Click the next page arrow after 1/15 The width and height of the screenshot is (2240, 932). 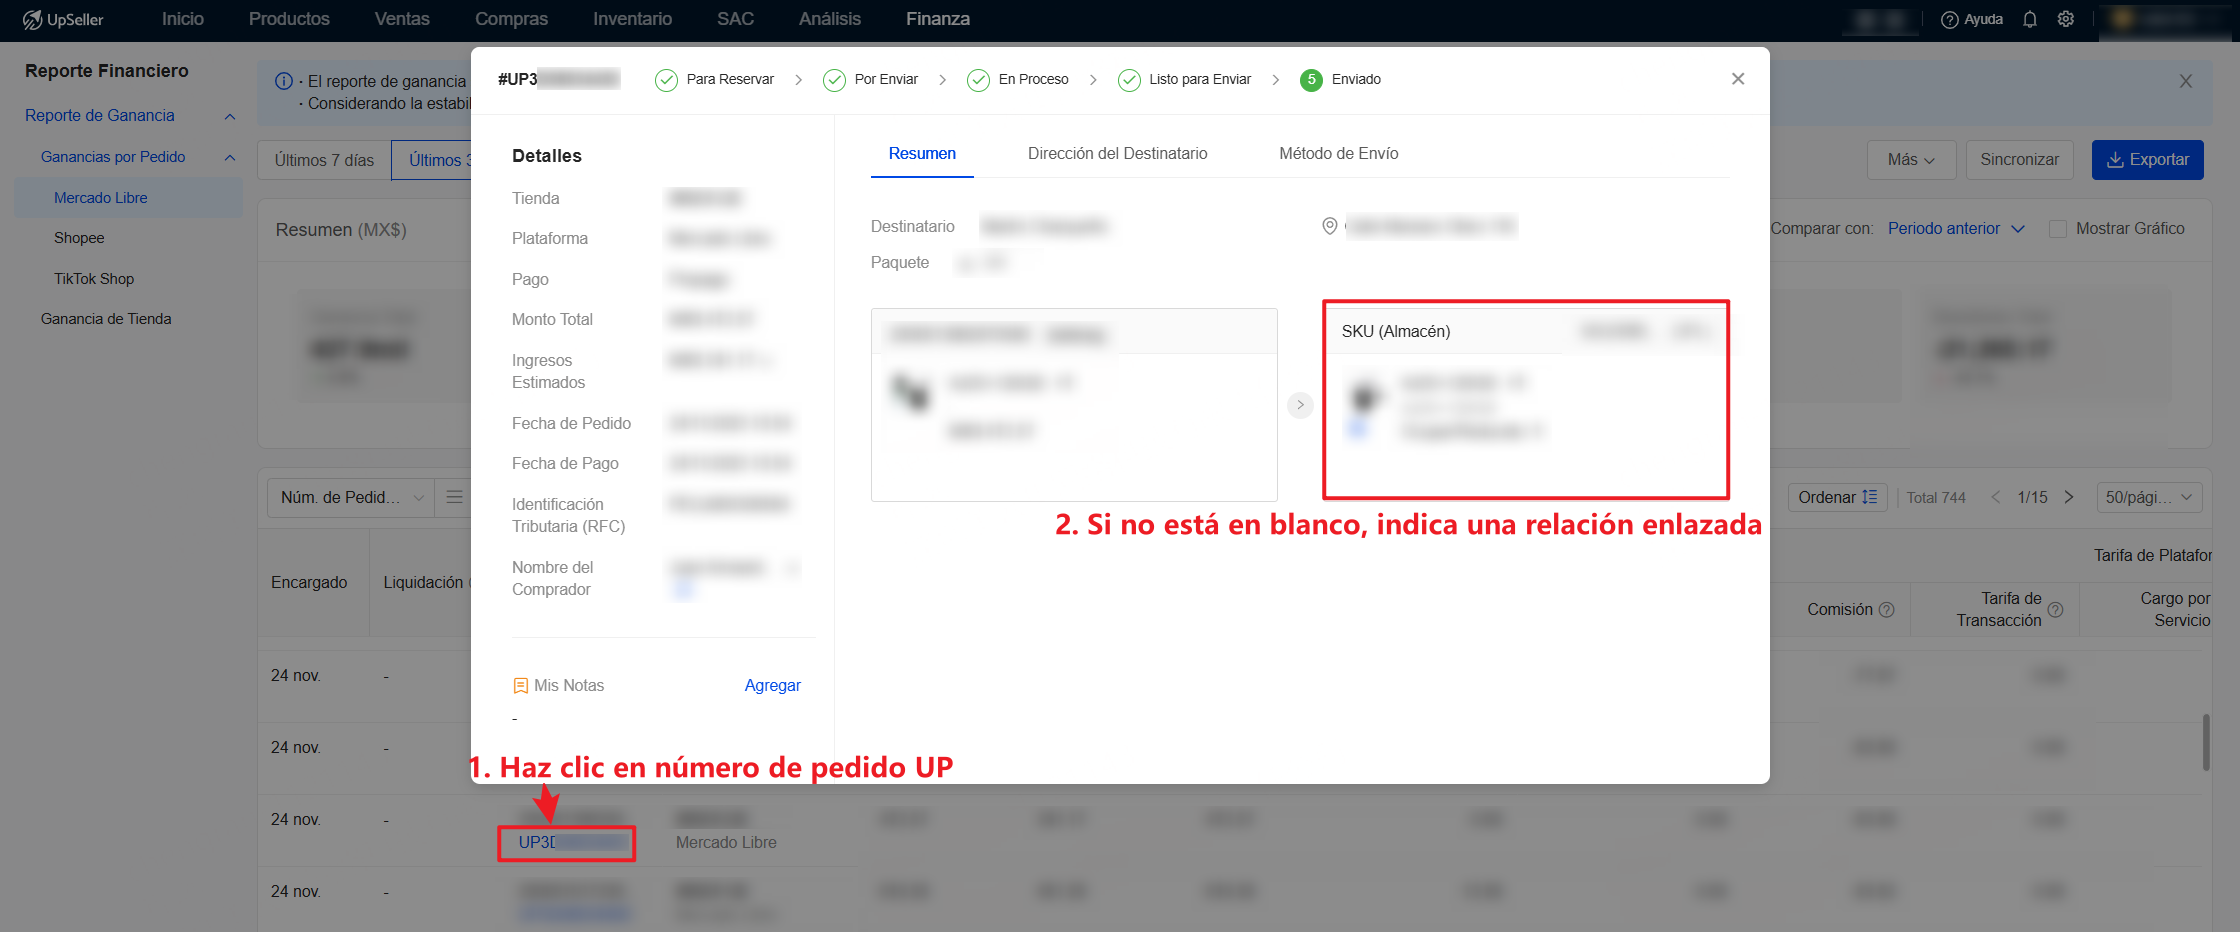[x=2069, y=496]
